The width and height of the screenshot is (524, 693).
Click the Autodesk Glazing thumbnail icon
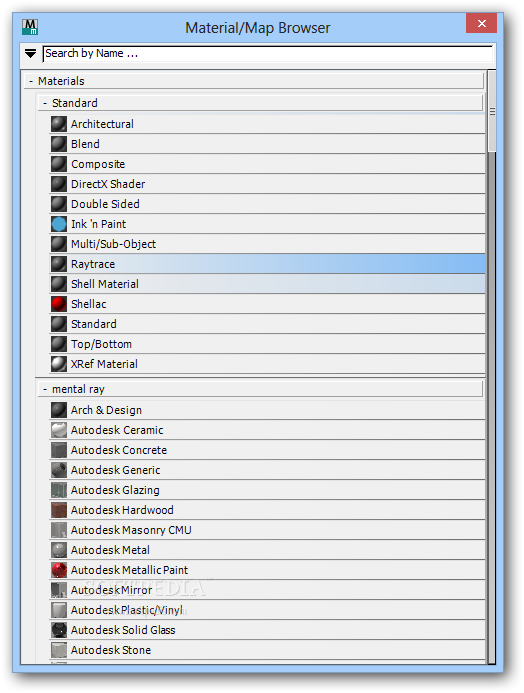pyautogui.click(x=59, y=490)
